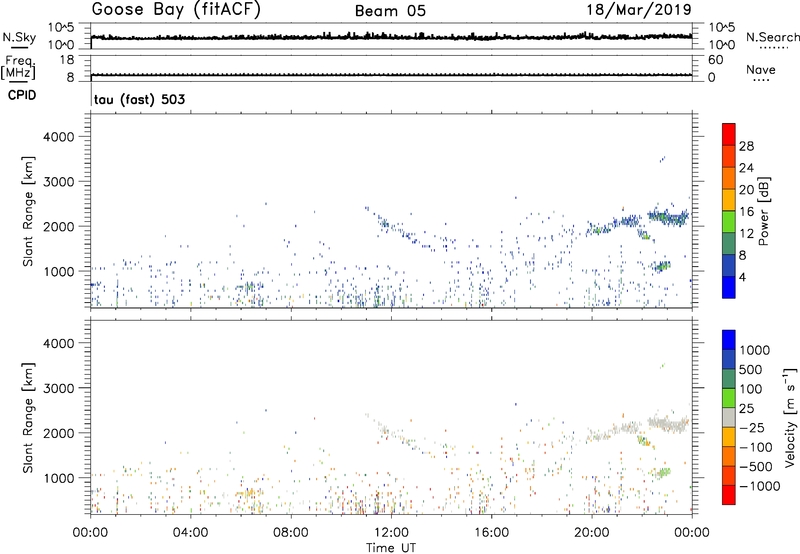
Task: Click the 'N.Search' legend label
Action: click(x=772, y=37)
